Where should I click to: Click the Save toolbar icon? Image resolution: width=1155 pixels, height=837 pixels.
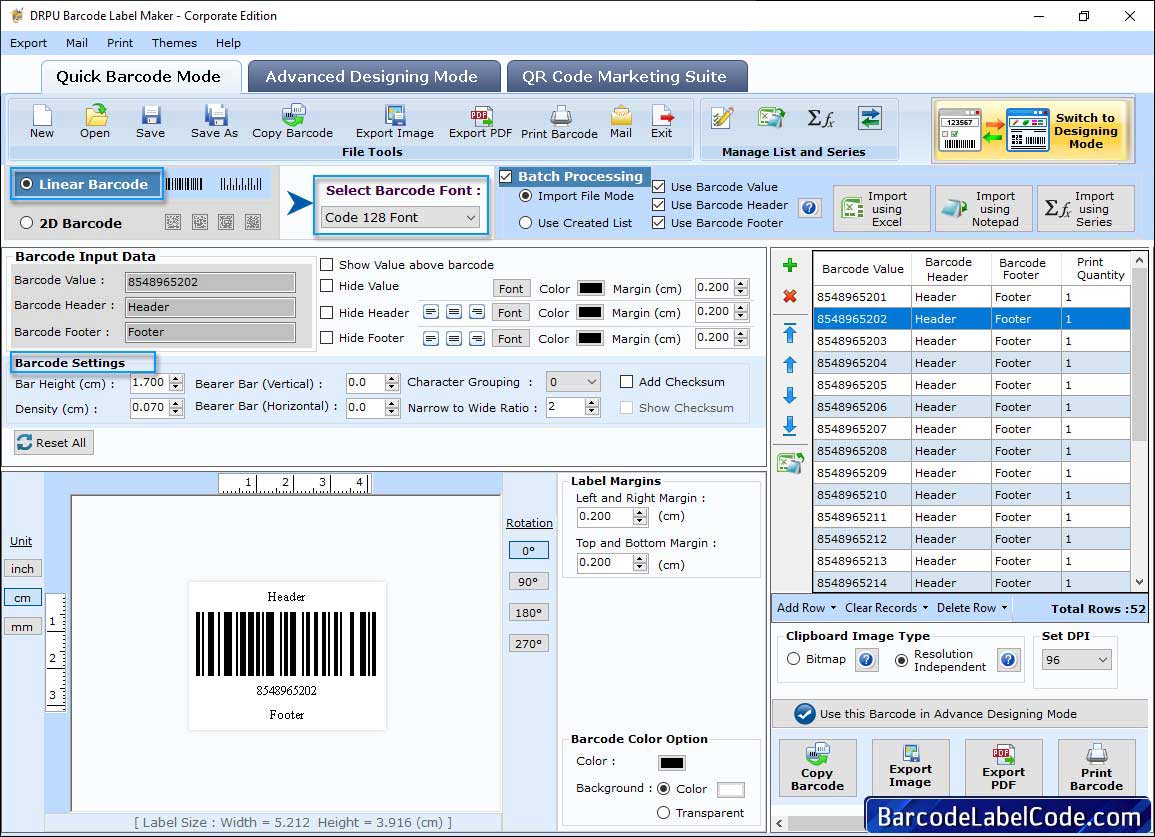pyautogui.click(x=150, y=122)
